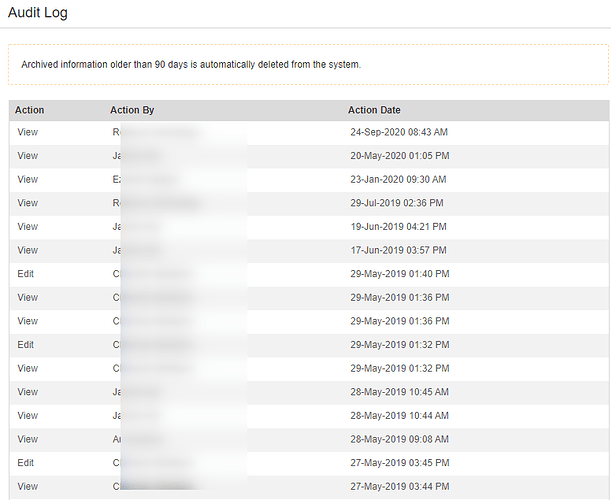Image resolution: width=611 pixels, height=500 pixels.
Task: Click the Action By column header
Action: click(132, 110)
